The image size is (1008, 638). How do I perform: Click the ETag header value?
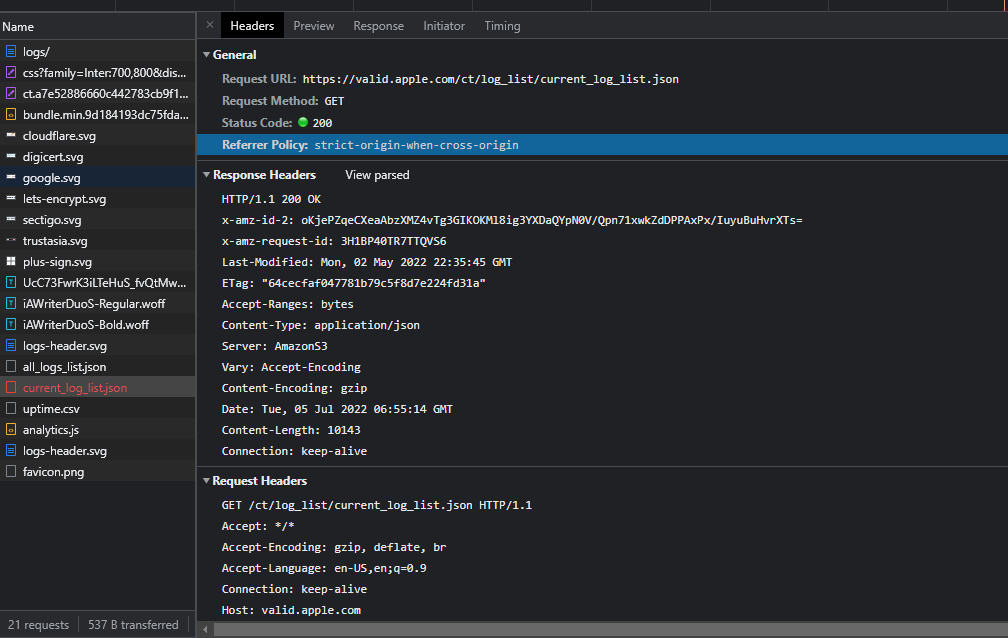click(x=374, y=283)
